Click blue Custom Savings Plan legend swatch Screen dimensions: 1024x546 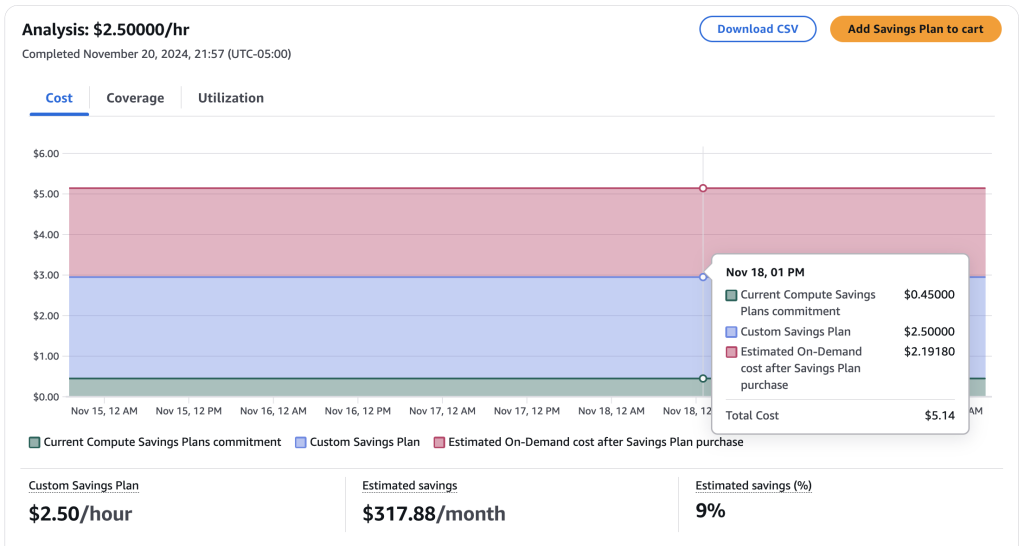click(300, 442)
